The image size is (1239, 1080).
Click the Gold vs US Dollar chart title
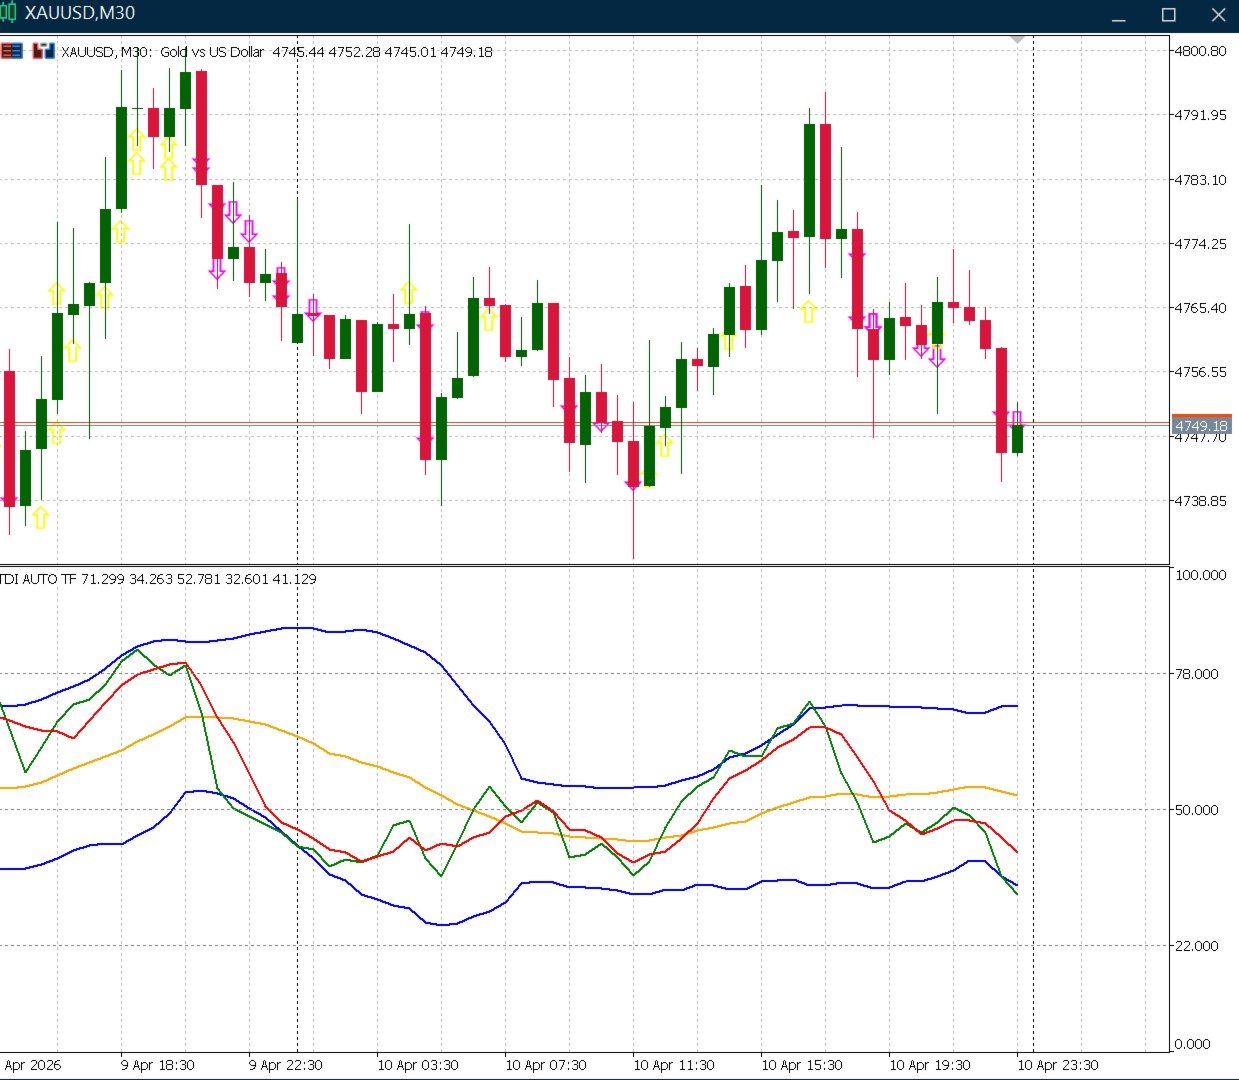click(x=212, y=52)
